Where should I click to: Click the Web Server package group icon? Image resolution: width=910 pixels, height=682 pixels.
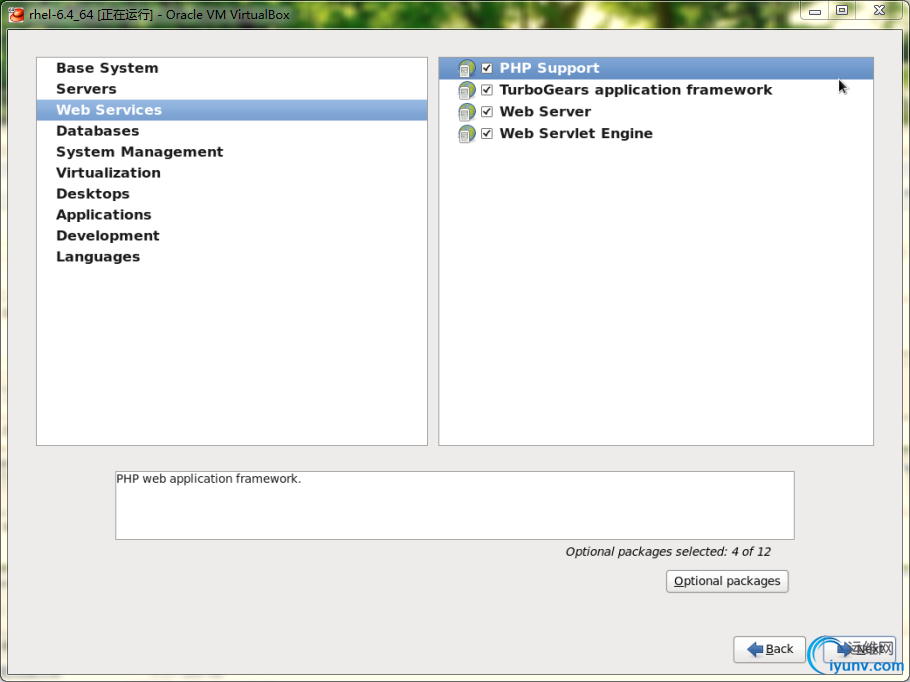point(467,112)
